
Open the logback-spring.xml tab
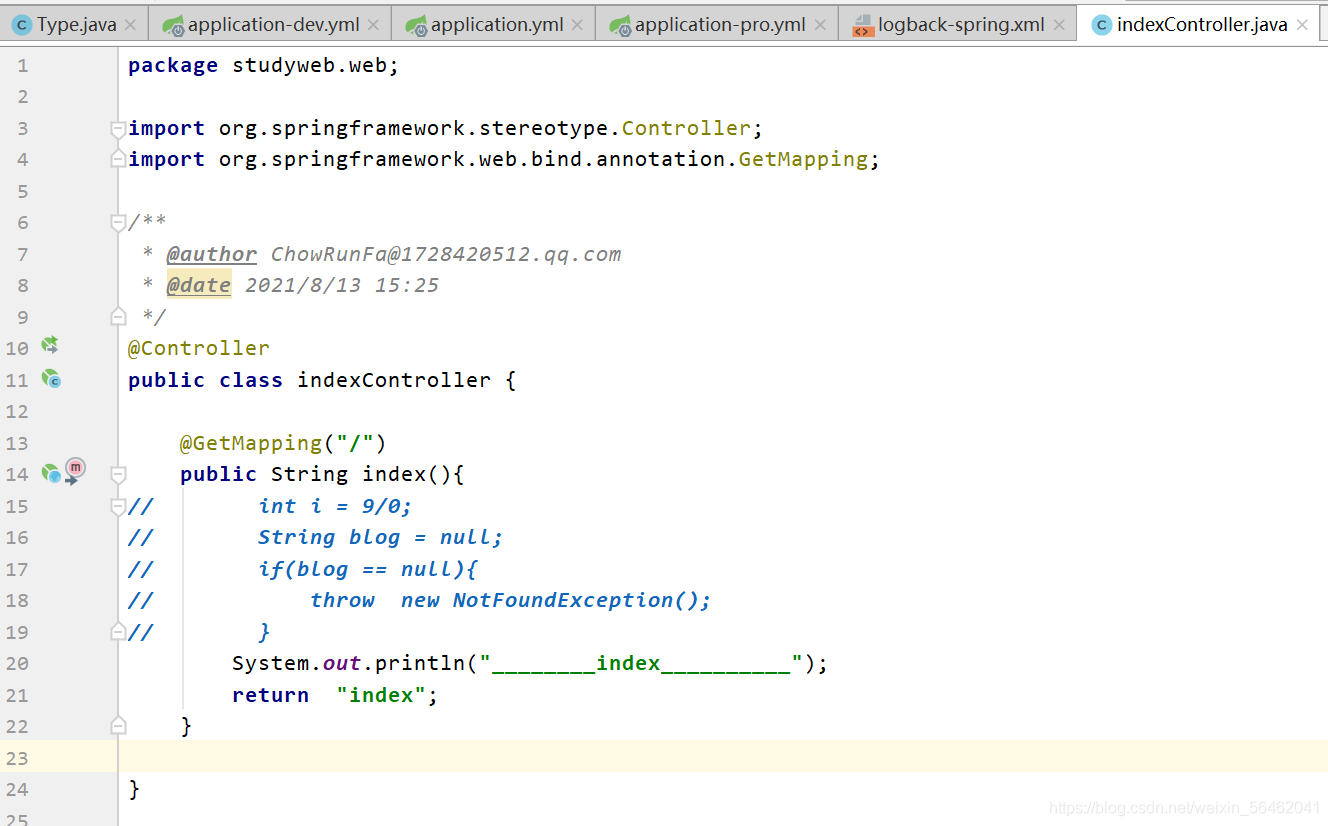pos(960,25)
